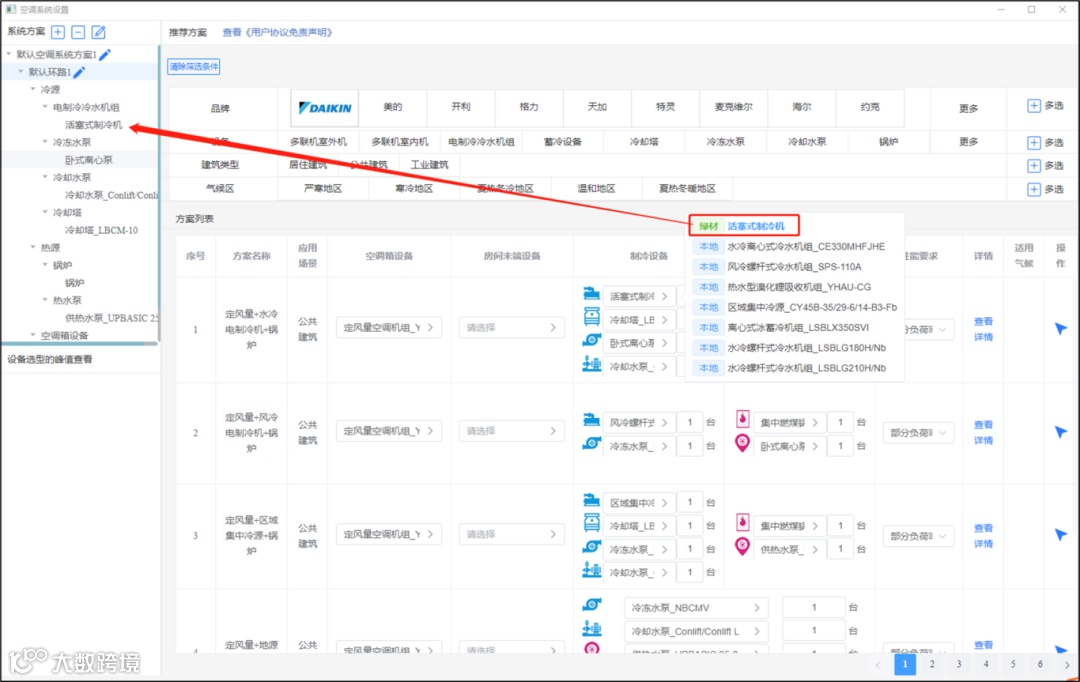Click 更多 in the 品牌 filter row
This screenshot has height=682, width=1080.
click(x=968, y=108)
